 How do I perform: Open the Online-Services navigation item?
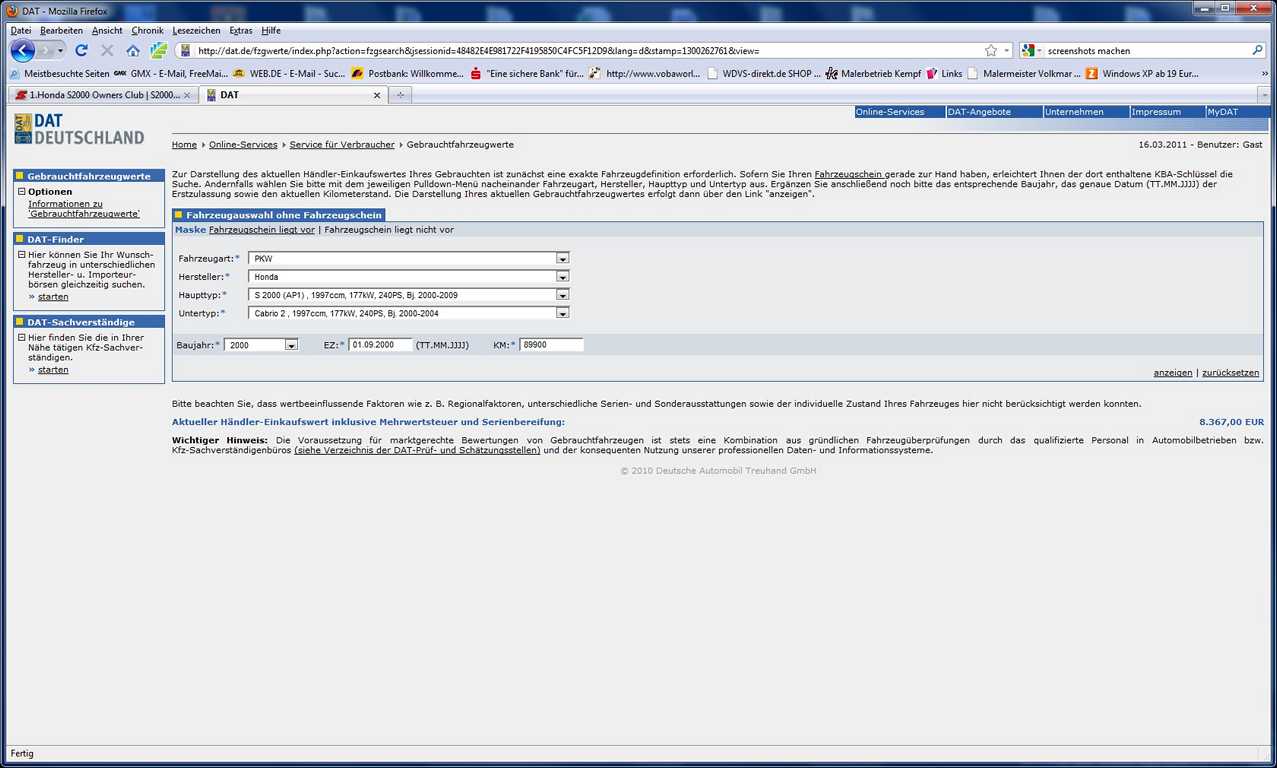890,112
